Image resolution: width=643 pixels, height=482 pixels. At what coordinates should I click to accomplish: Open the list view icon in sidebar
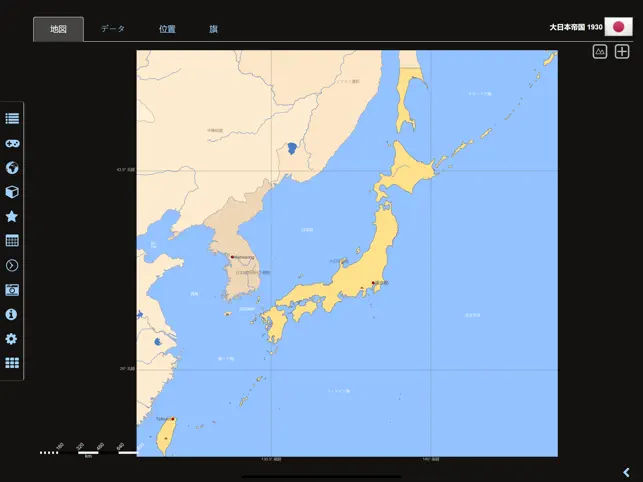pyautogui.click(x=12, y=119)
